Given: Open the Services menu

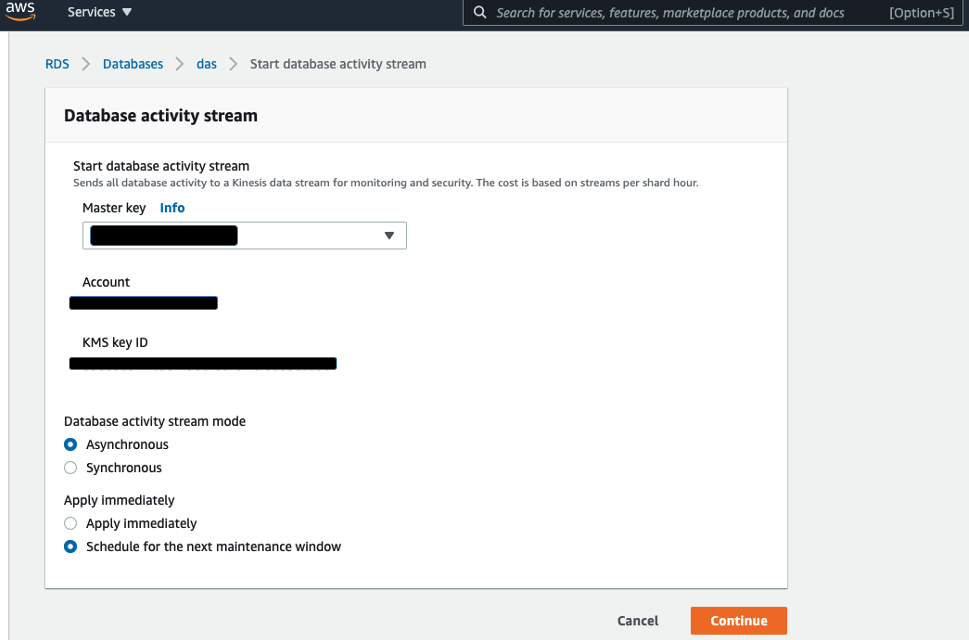Looking at the screenshot, I should tap(99, 13).
